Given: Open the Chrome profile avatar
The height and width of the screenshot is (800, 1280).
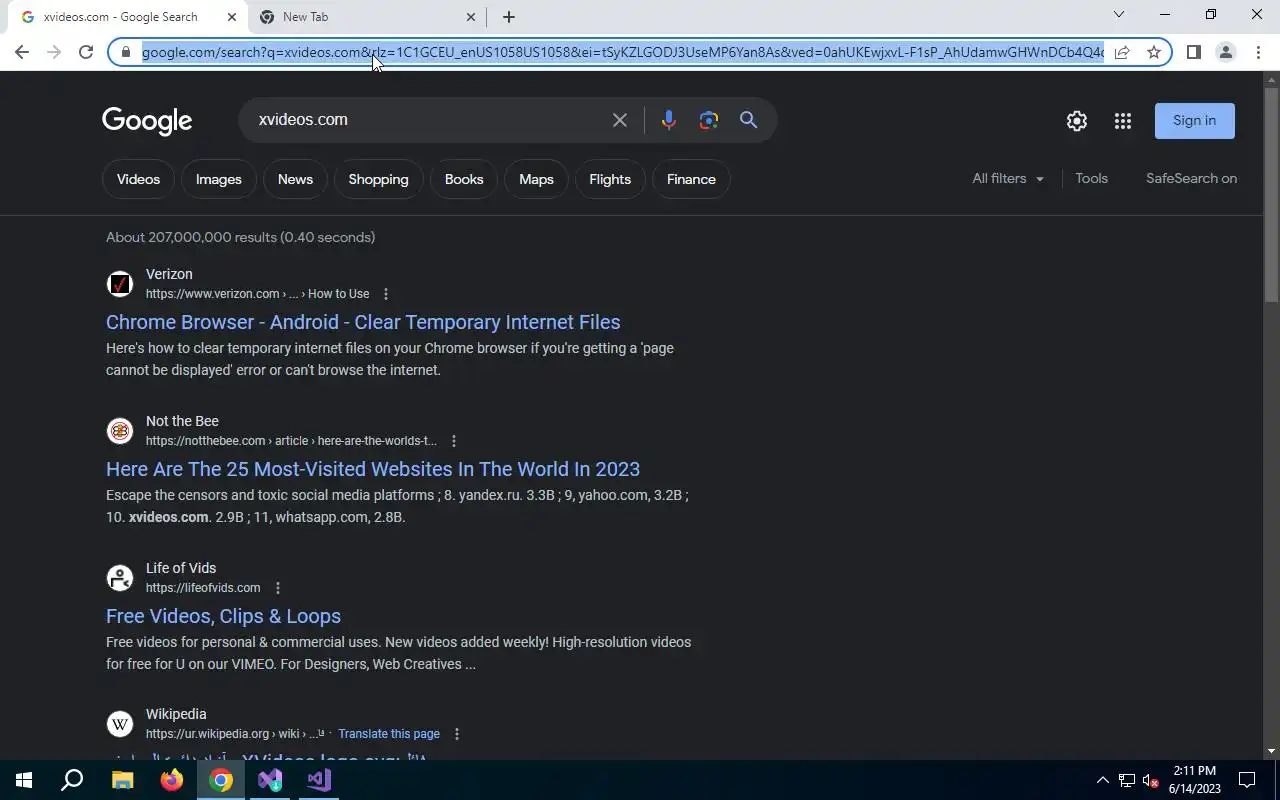Looking at the screenshot, I should 1225,52.
